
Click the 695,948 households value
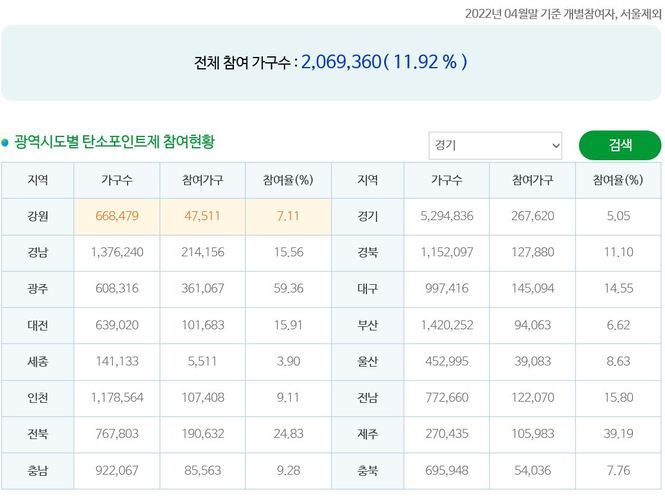[x=447, y=470]
